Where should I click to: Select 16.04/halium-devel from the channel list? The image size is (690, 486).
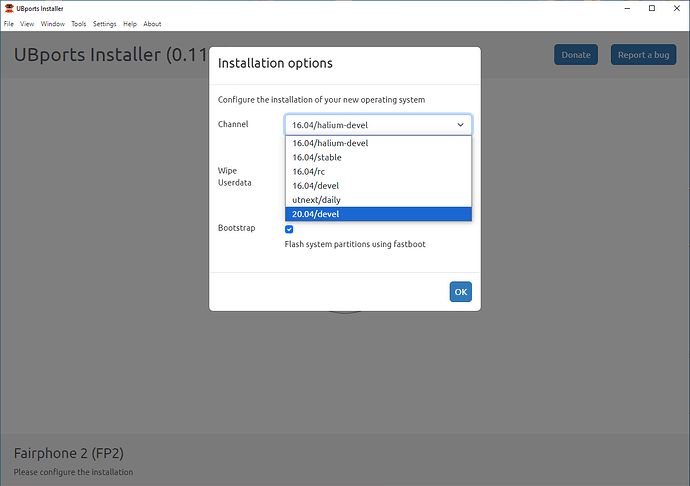coord(378,143)
